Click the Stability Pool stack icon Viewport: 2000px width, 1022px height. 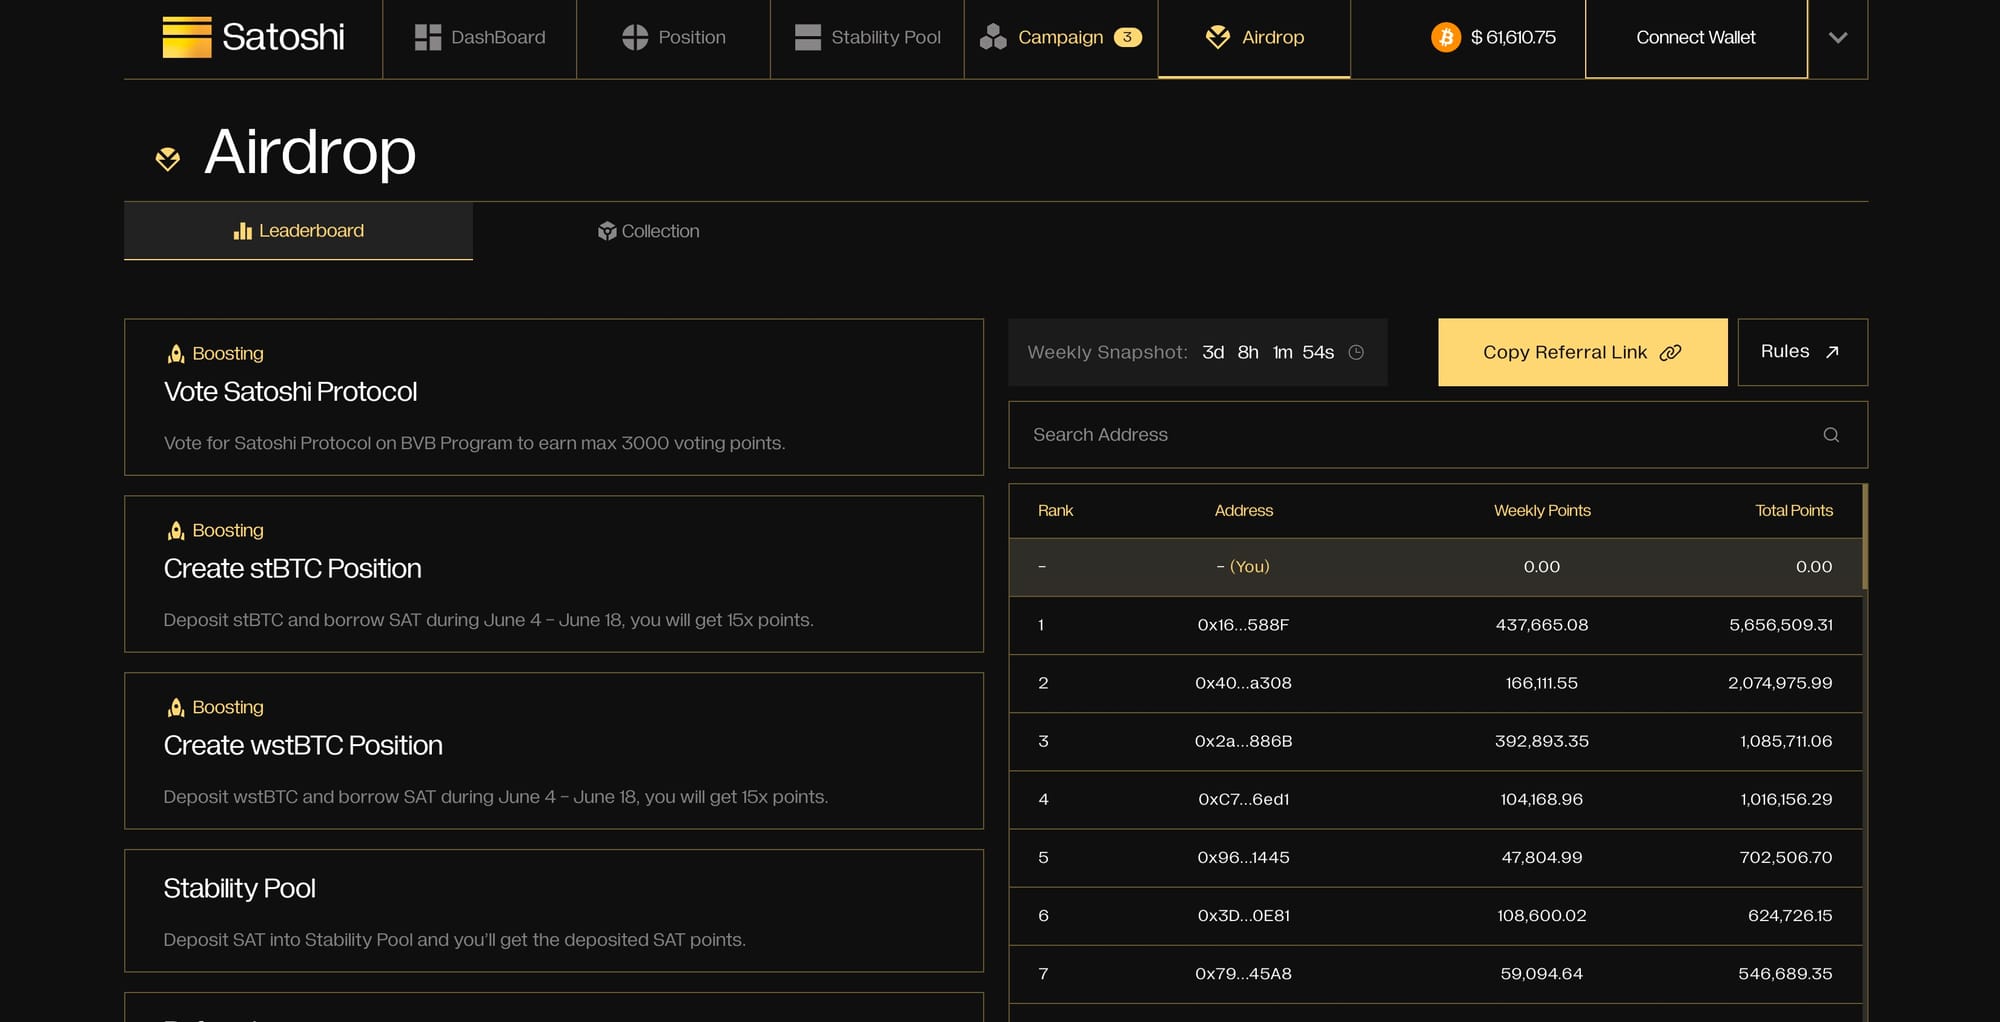coord(808,37)
